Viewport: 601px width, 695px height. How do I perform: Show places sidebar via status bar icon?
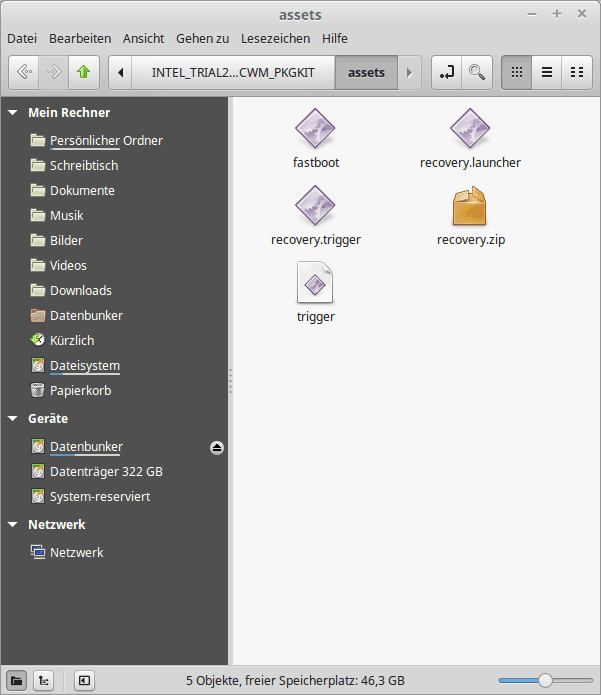click(x=16, y=680)
